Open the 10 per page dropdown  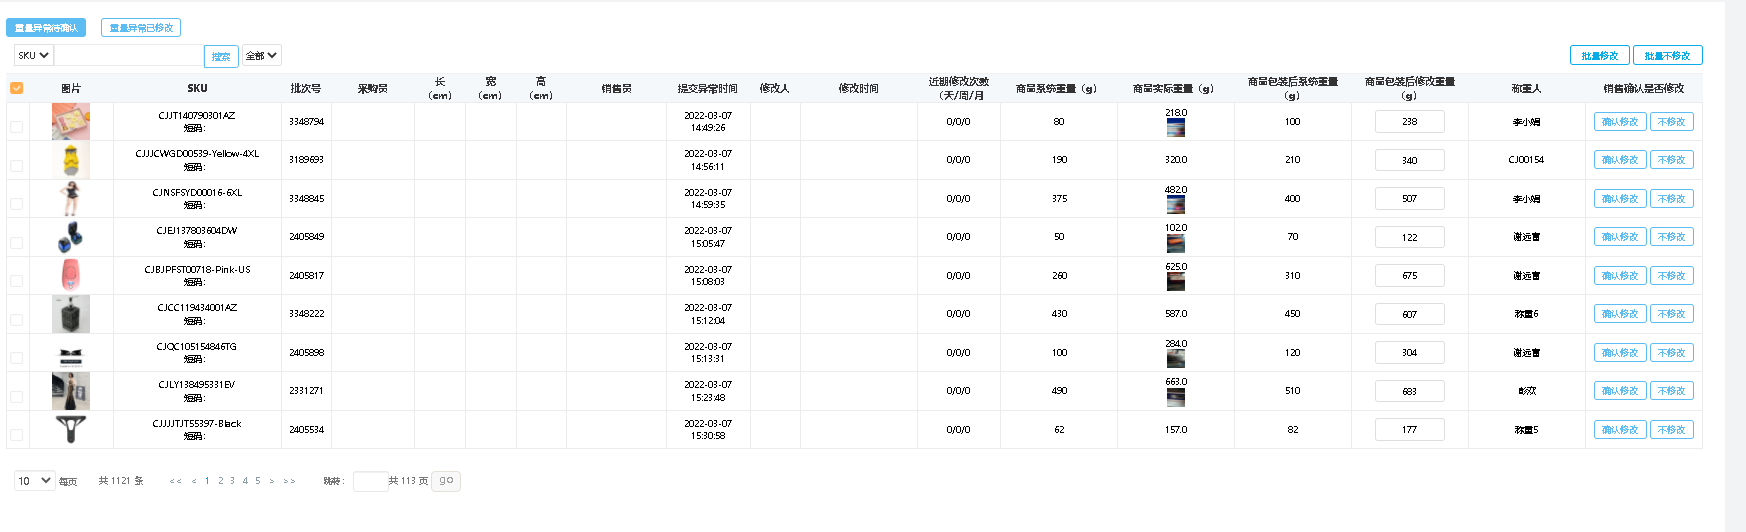[34, 481]
